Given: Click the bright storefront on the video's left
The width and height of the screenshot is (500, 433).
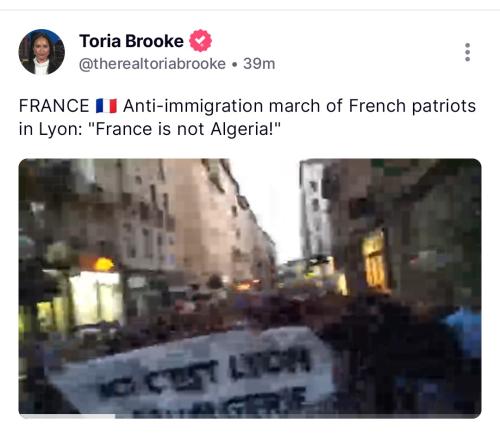Looking at the screenshot, I should tap(96, 298).
